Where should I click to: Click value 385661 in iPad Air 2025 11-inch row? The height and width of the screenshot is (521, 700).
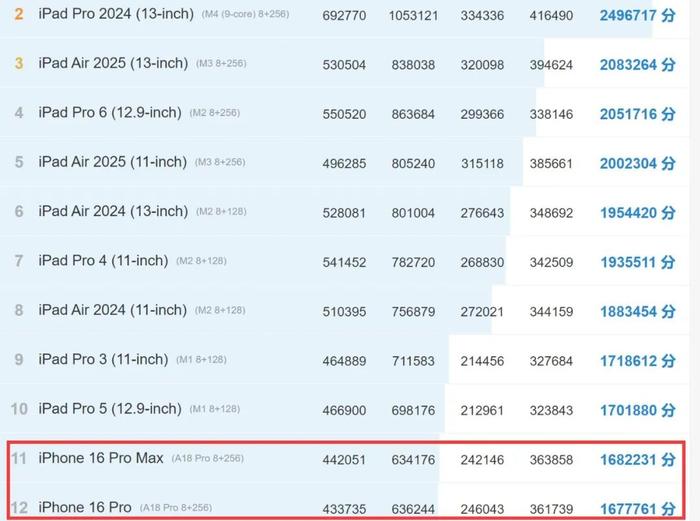point(551,164)
